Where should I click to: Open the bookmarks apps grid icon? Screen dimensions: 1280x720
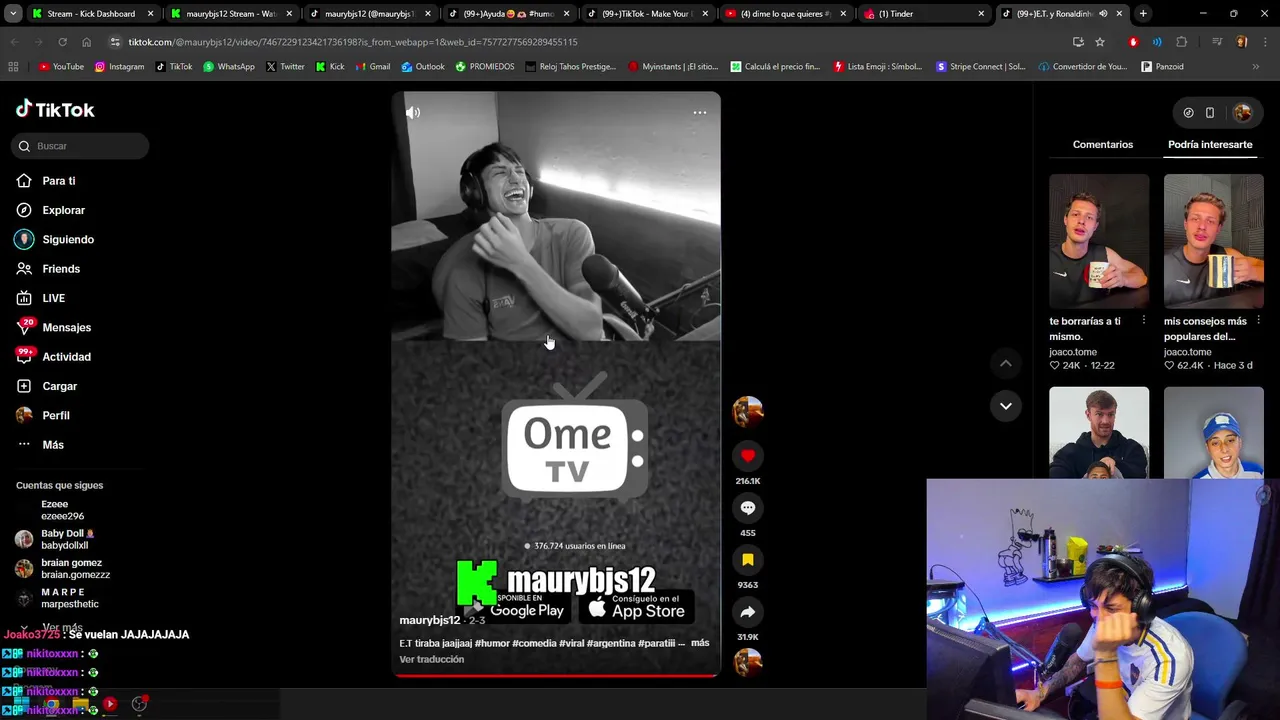pyautogui.click(x=13, y=67)
